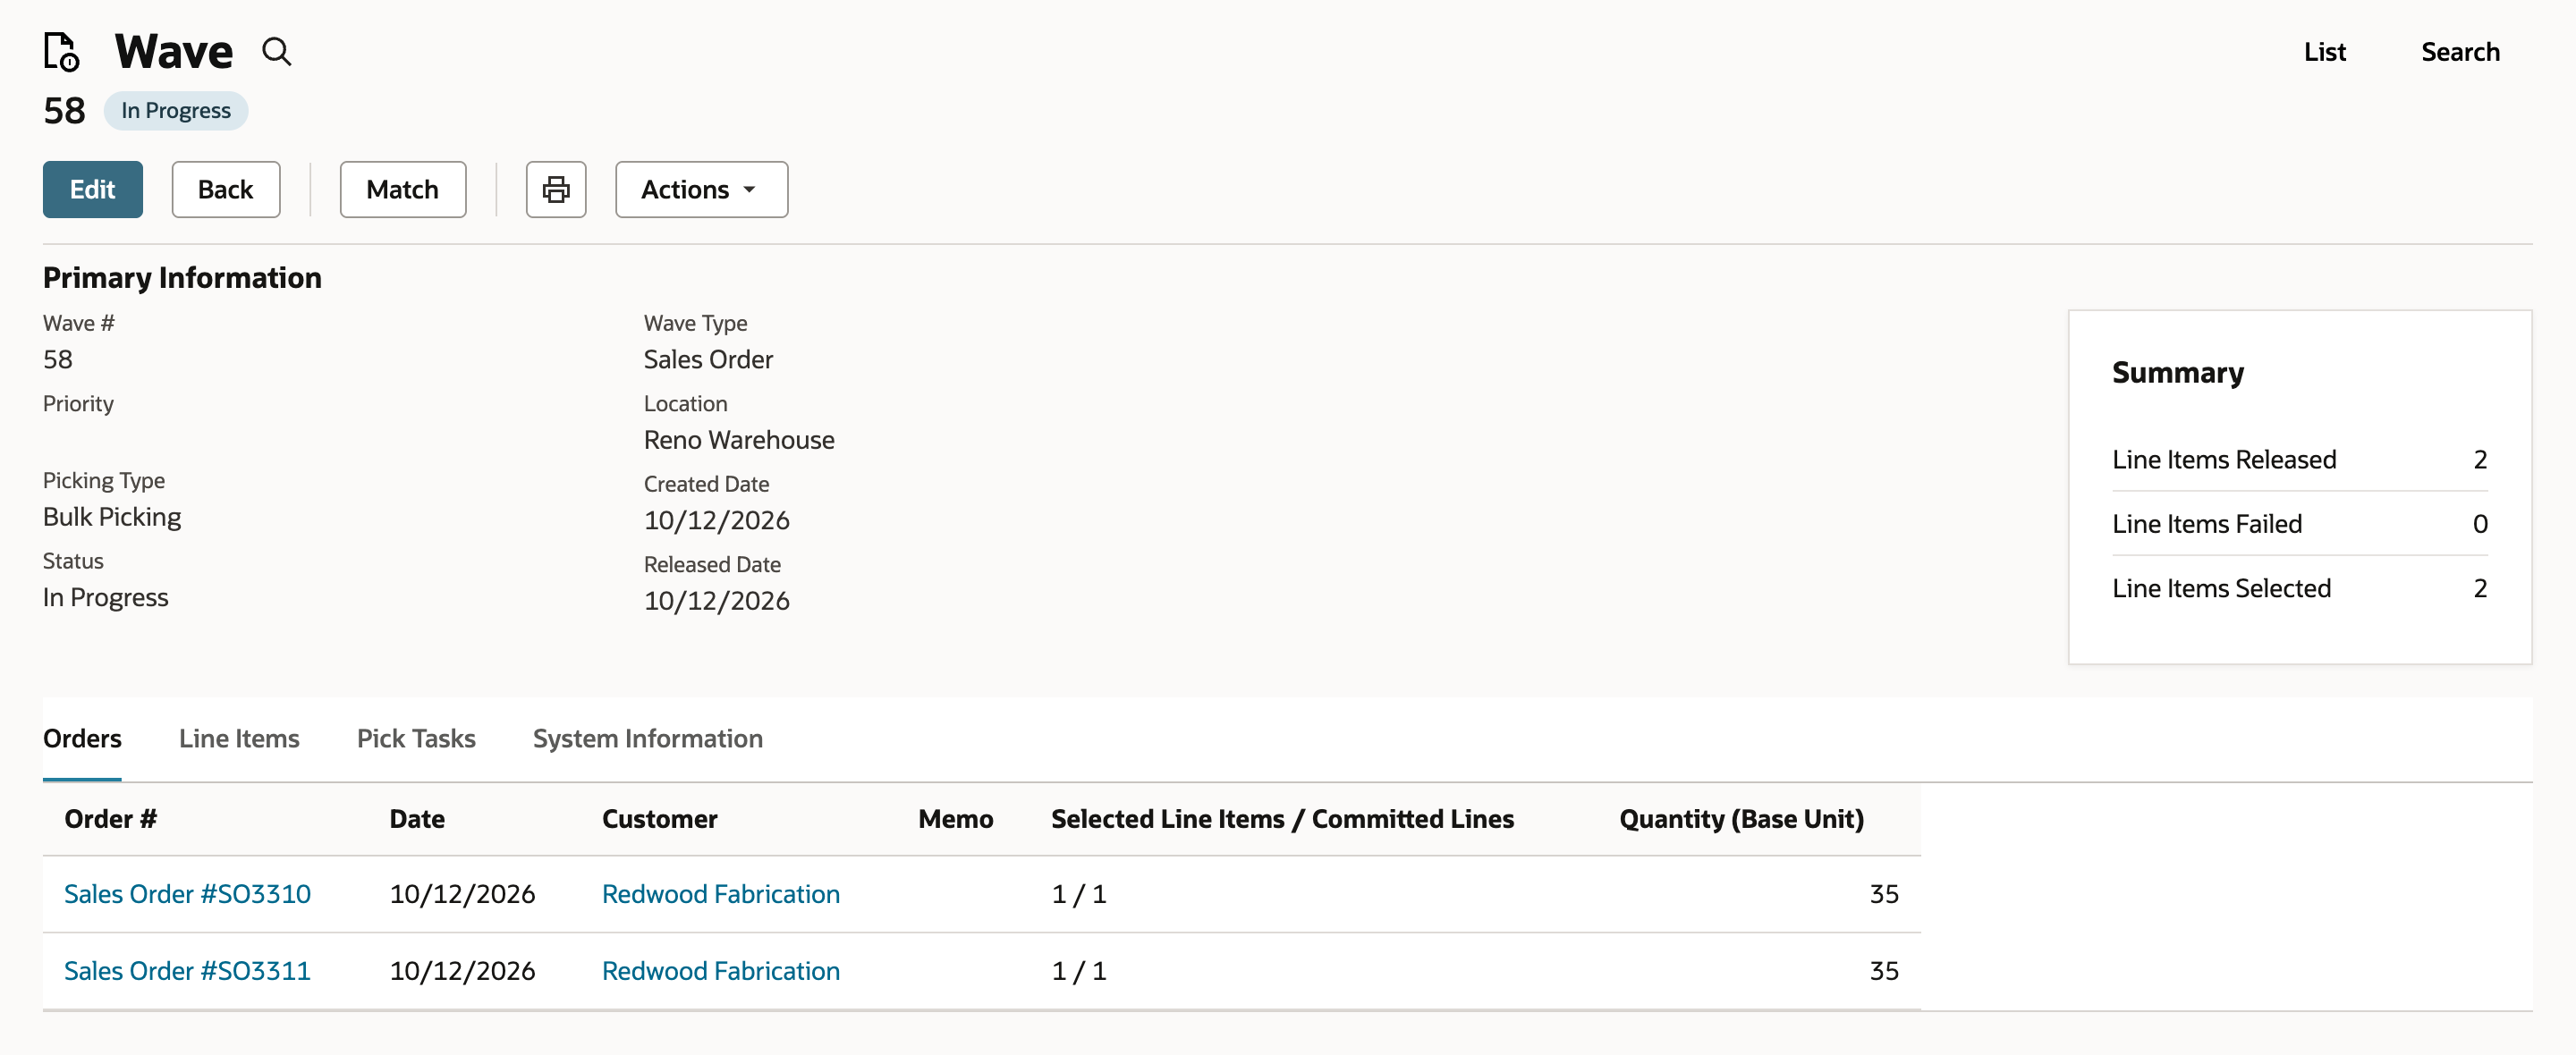Viewport: 2576px width, 1055px height.
Task: Click the Order # column header
Action: [110, 819]
